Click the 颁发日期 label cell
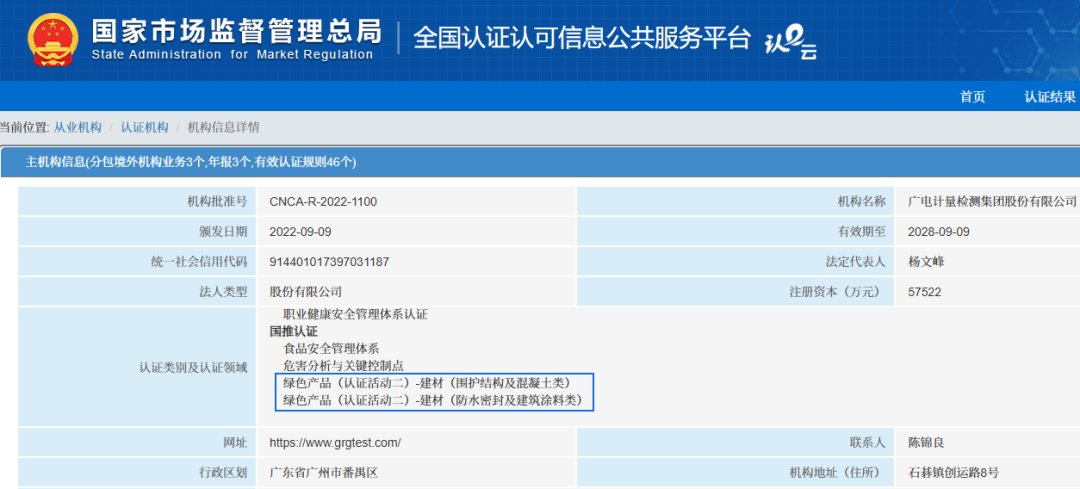 [136, 231]
